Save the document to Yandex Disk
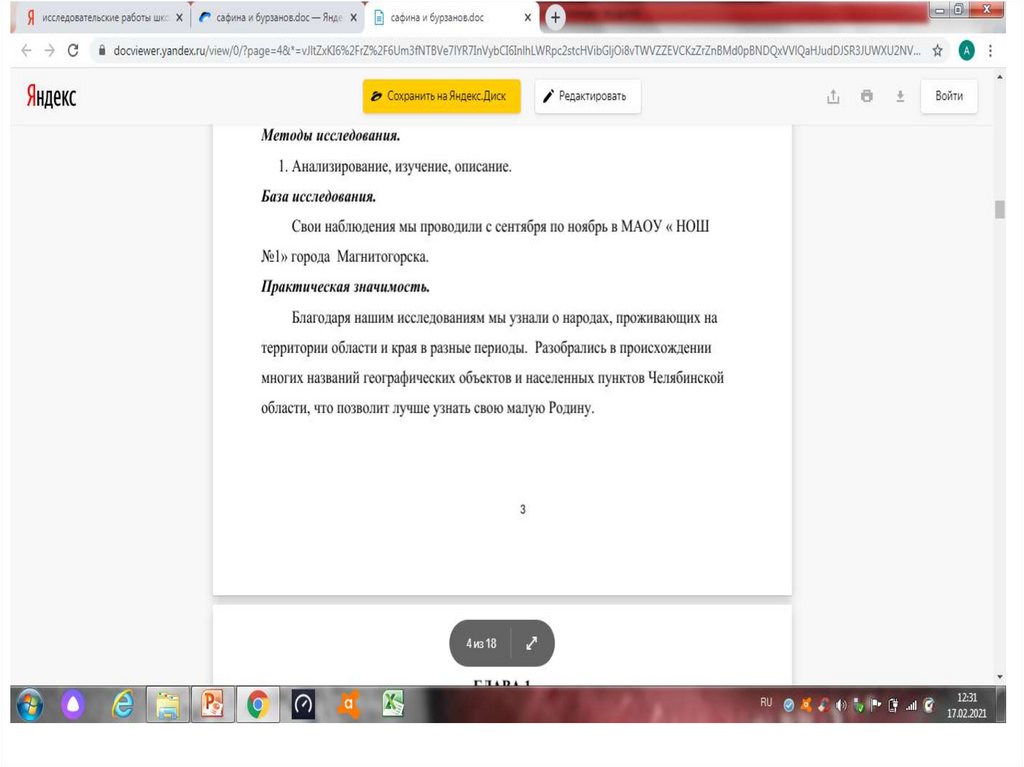 point(441,97)
